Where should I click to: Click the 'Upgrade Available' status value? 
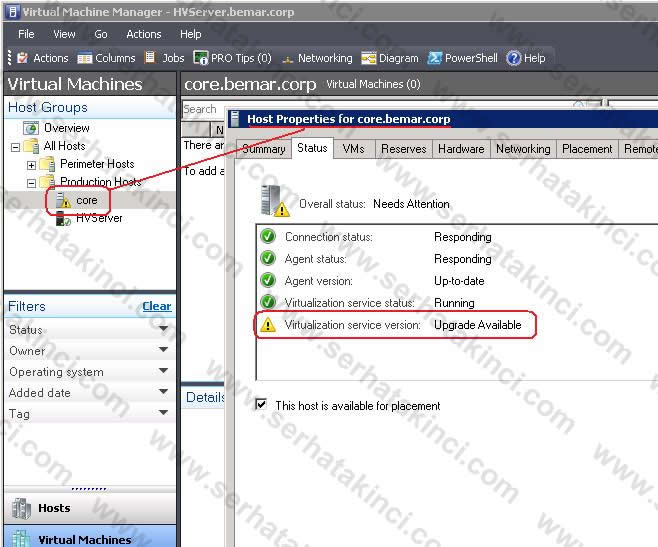tap(478, 325)
